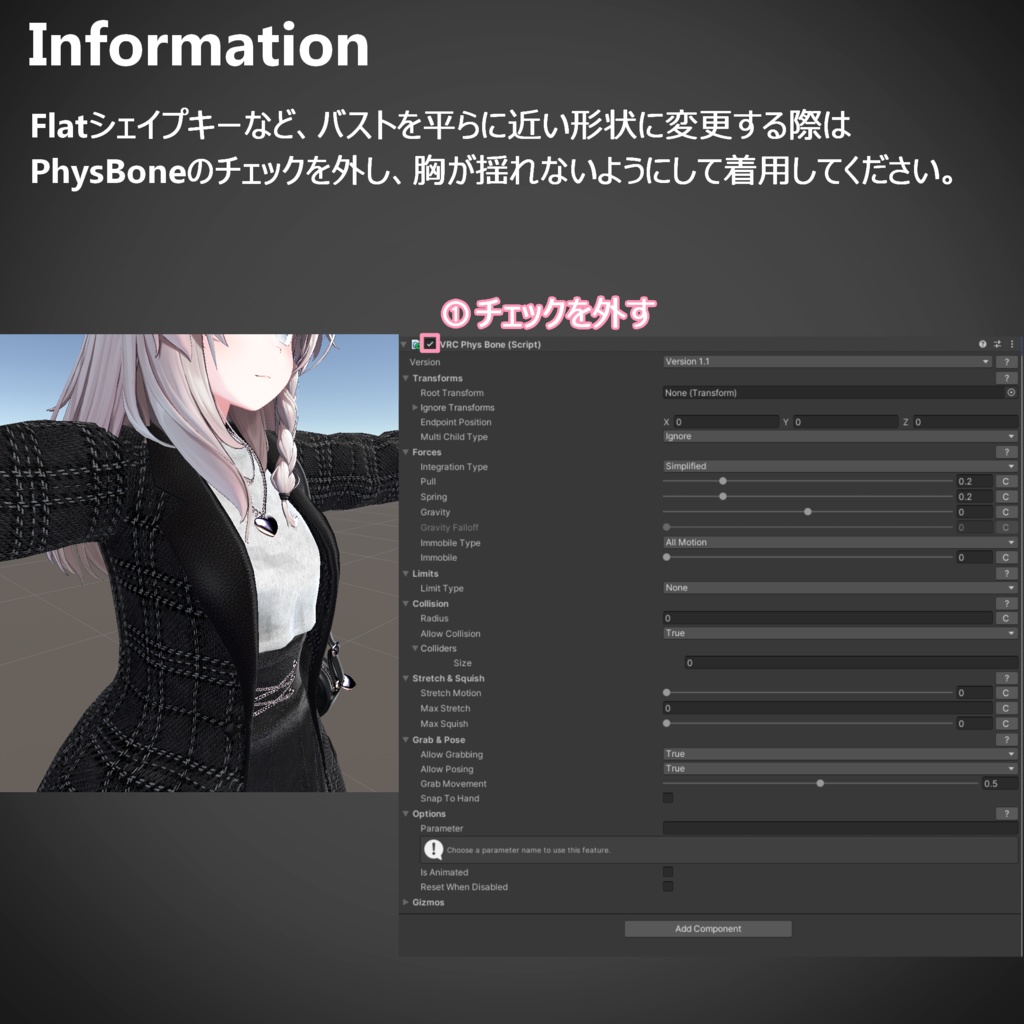Viewport: 1024px width, 1024px height.
Task: Click the Pull slider handle
Action: pyautogui.click(x=723, y=481)
